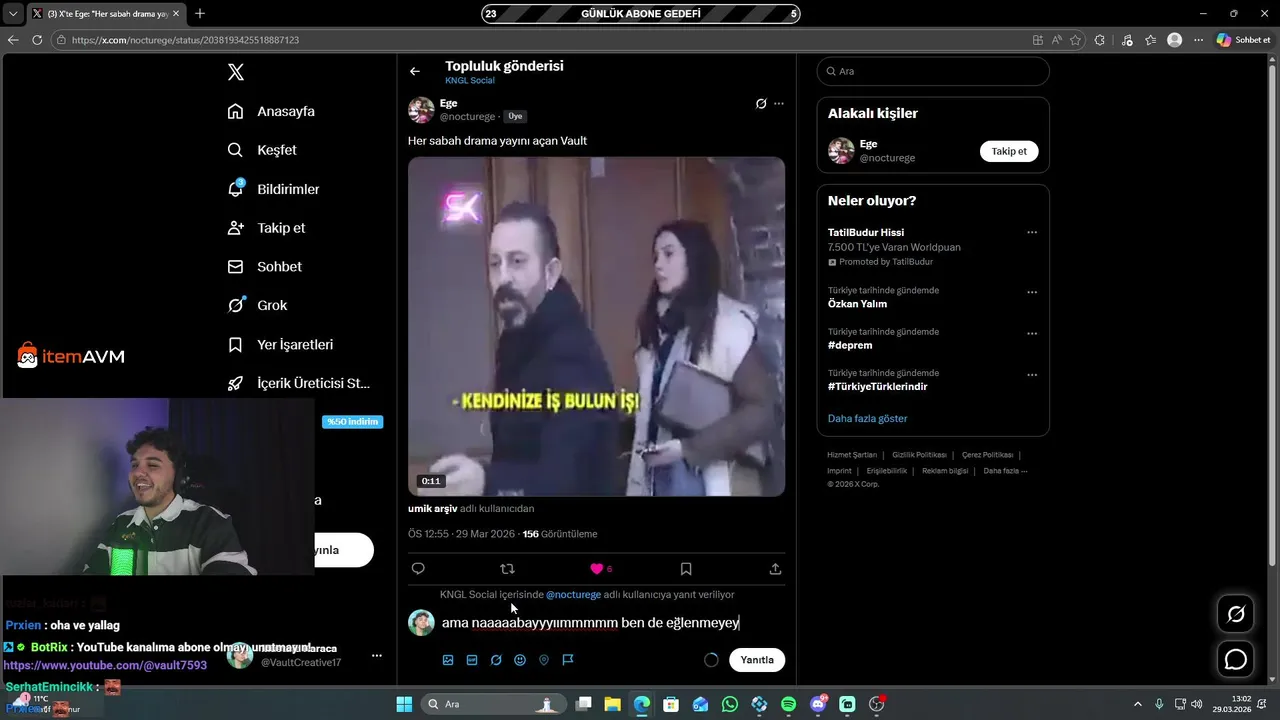Toggle the like heart on post

click(x=597, y=569)
